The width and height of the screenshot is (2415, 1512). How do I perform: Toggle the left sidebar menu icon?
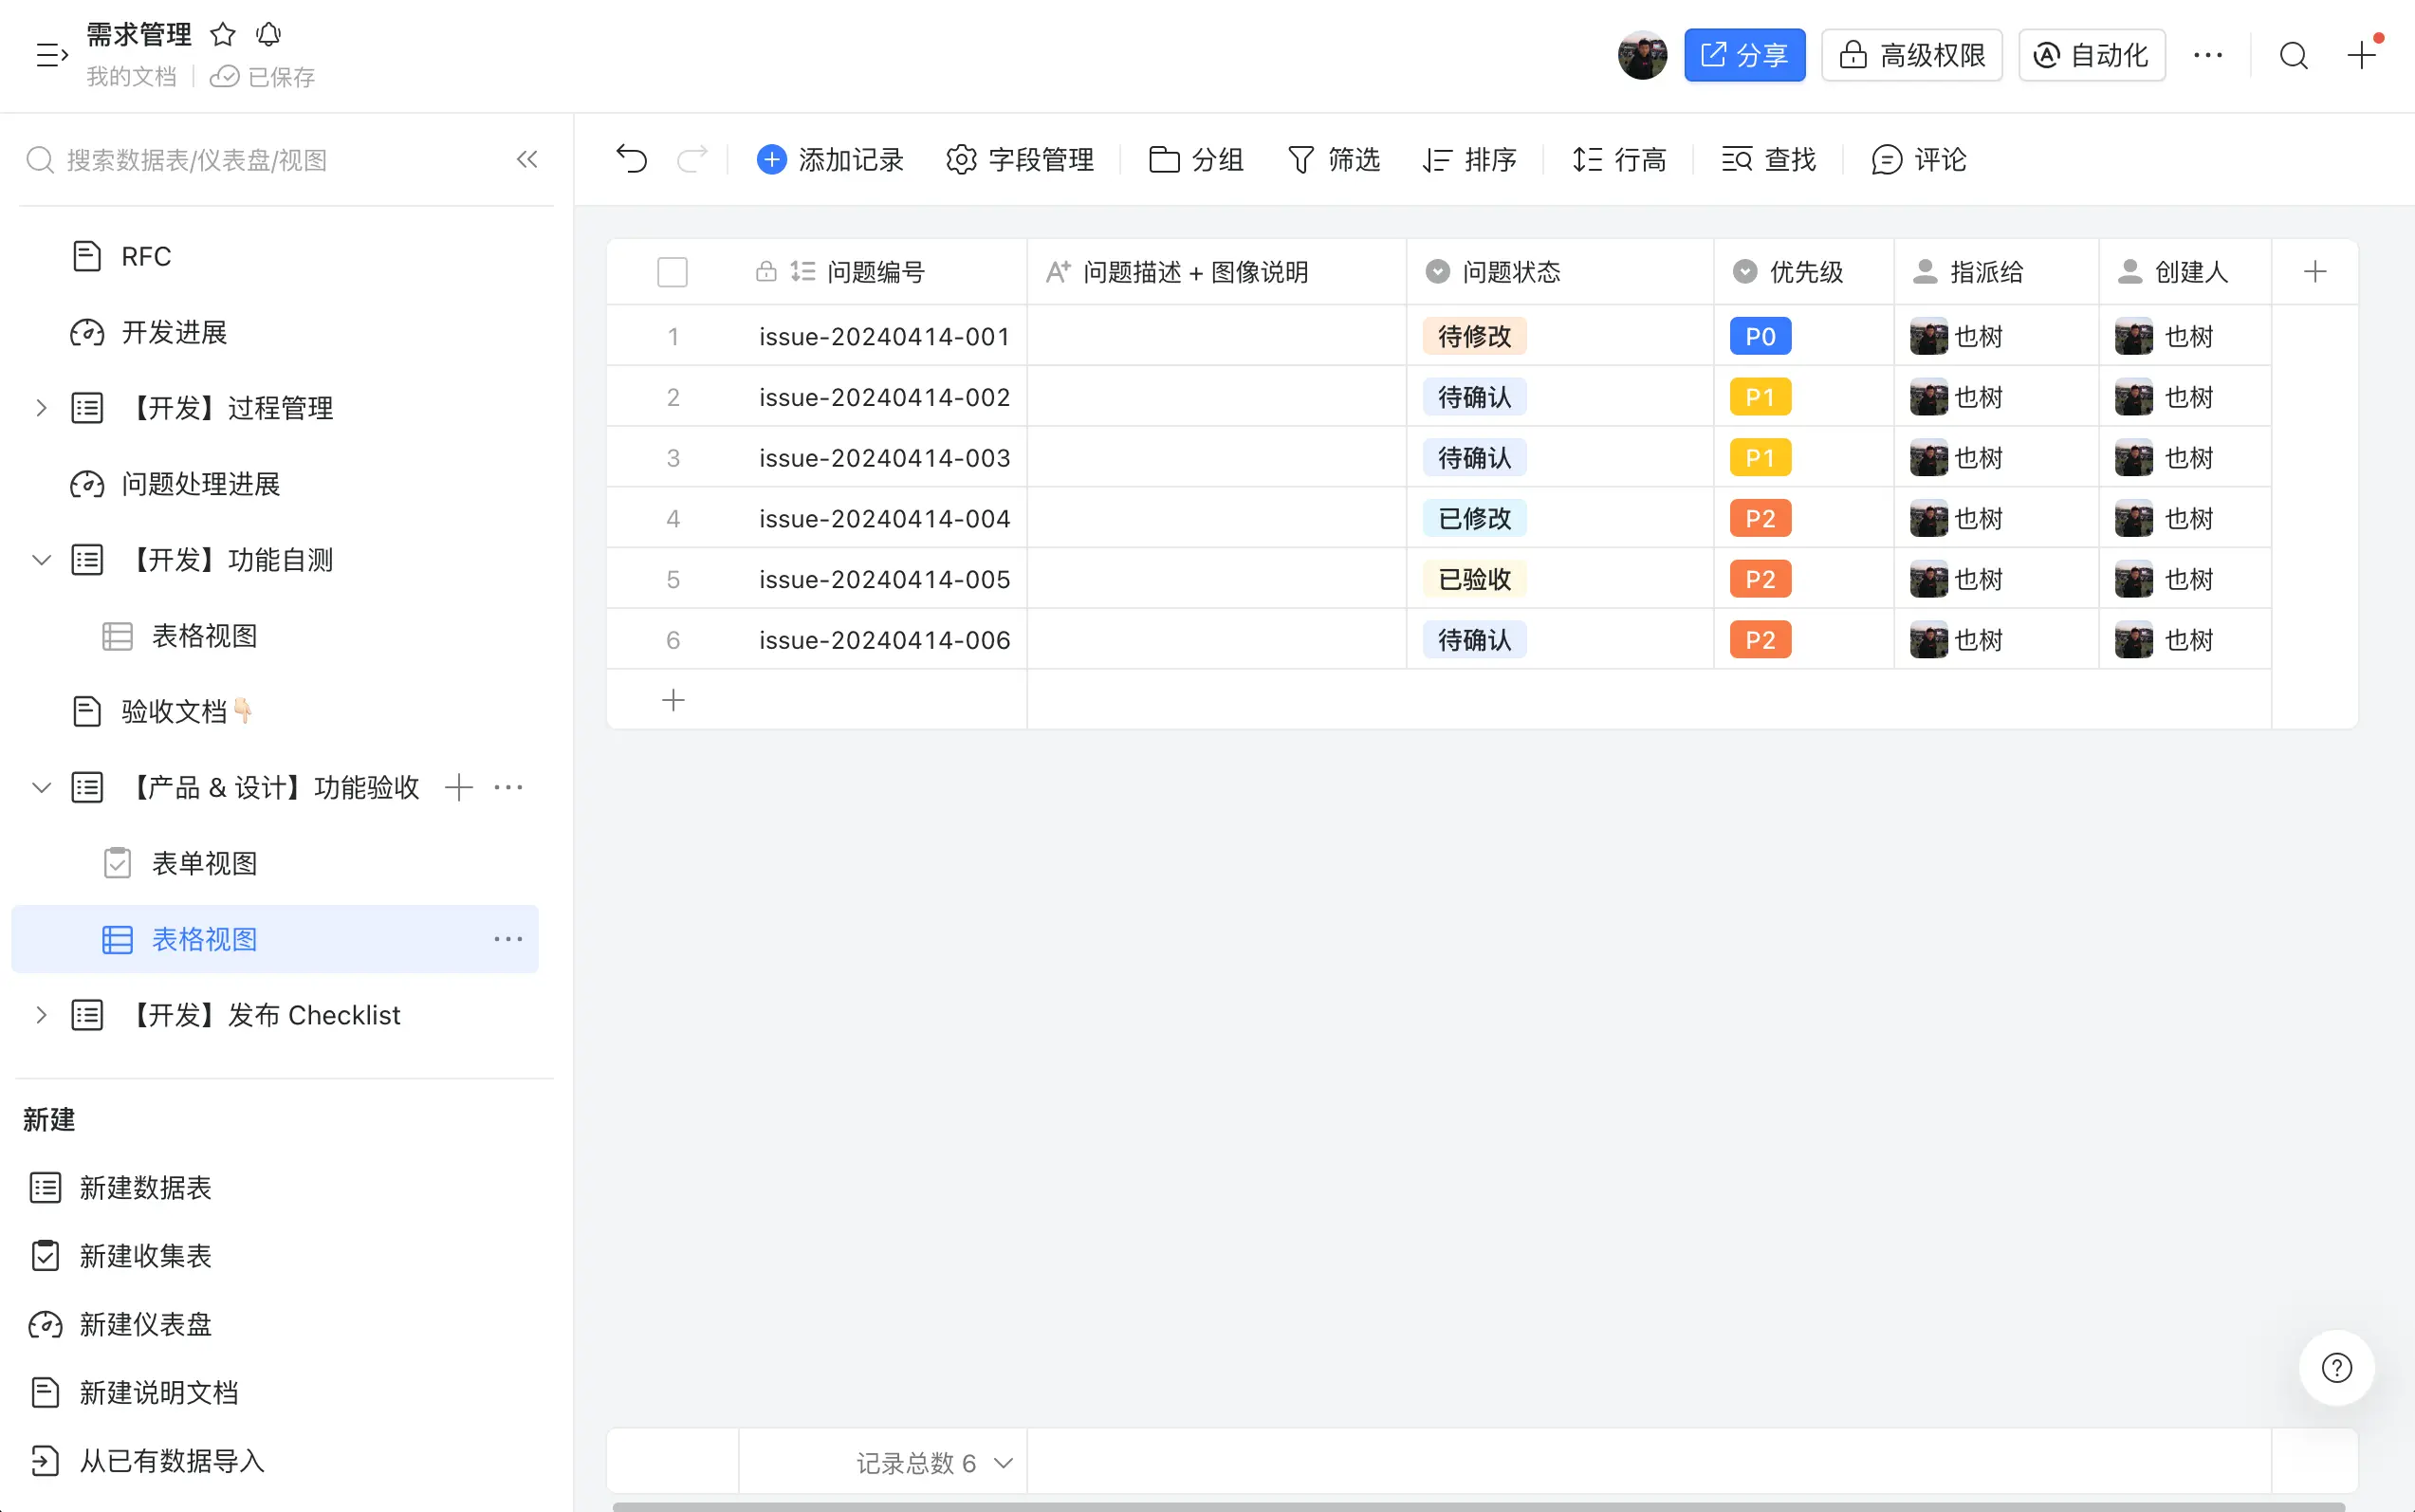point(51,55)
